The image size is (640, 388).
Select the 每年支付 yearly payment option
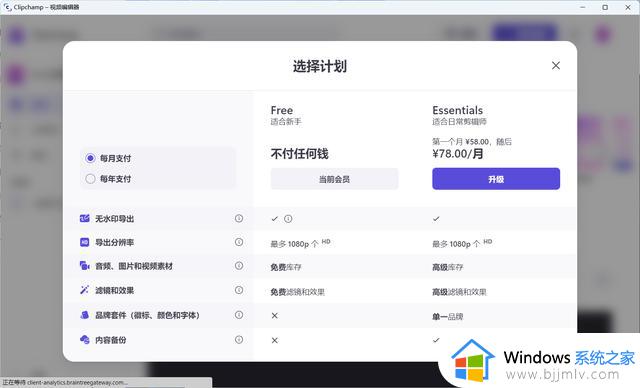click(x=90, y=179)
